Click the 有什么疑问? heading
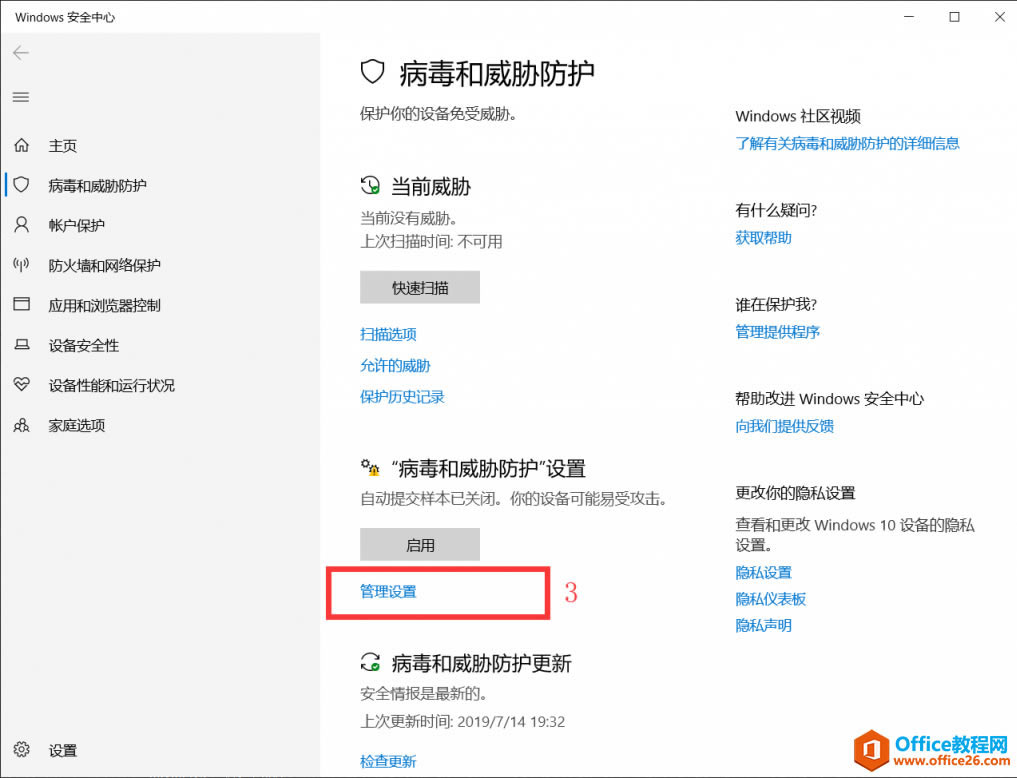 [x=776, y=210]
